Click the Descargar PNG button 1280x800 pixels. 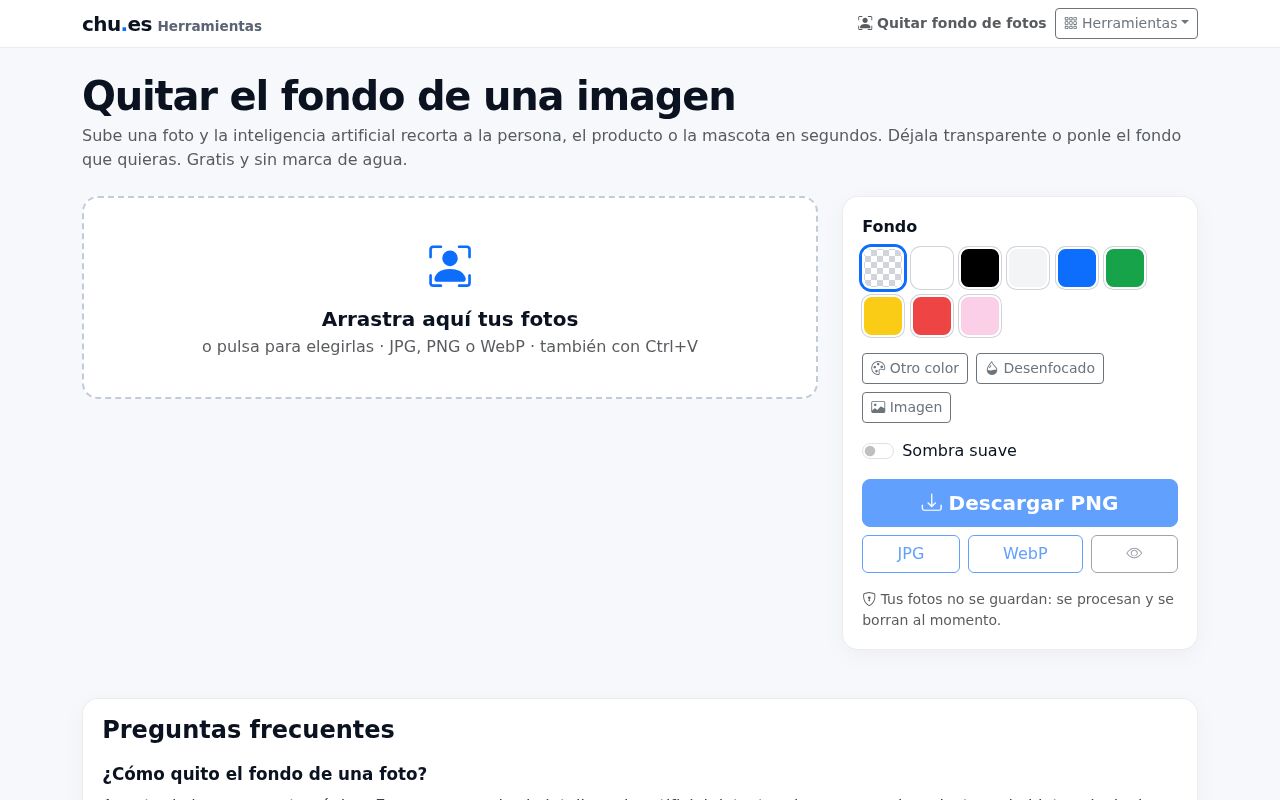(x=1020, y=503)
